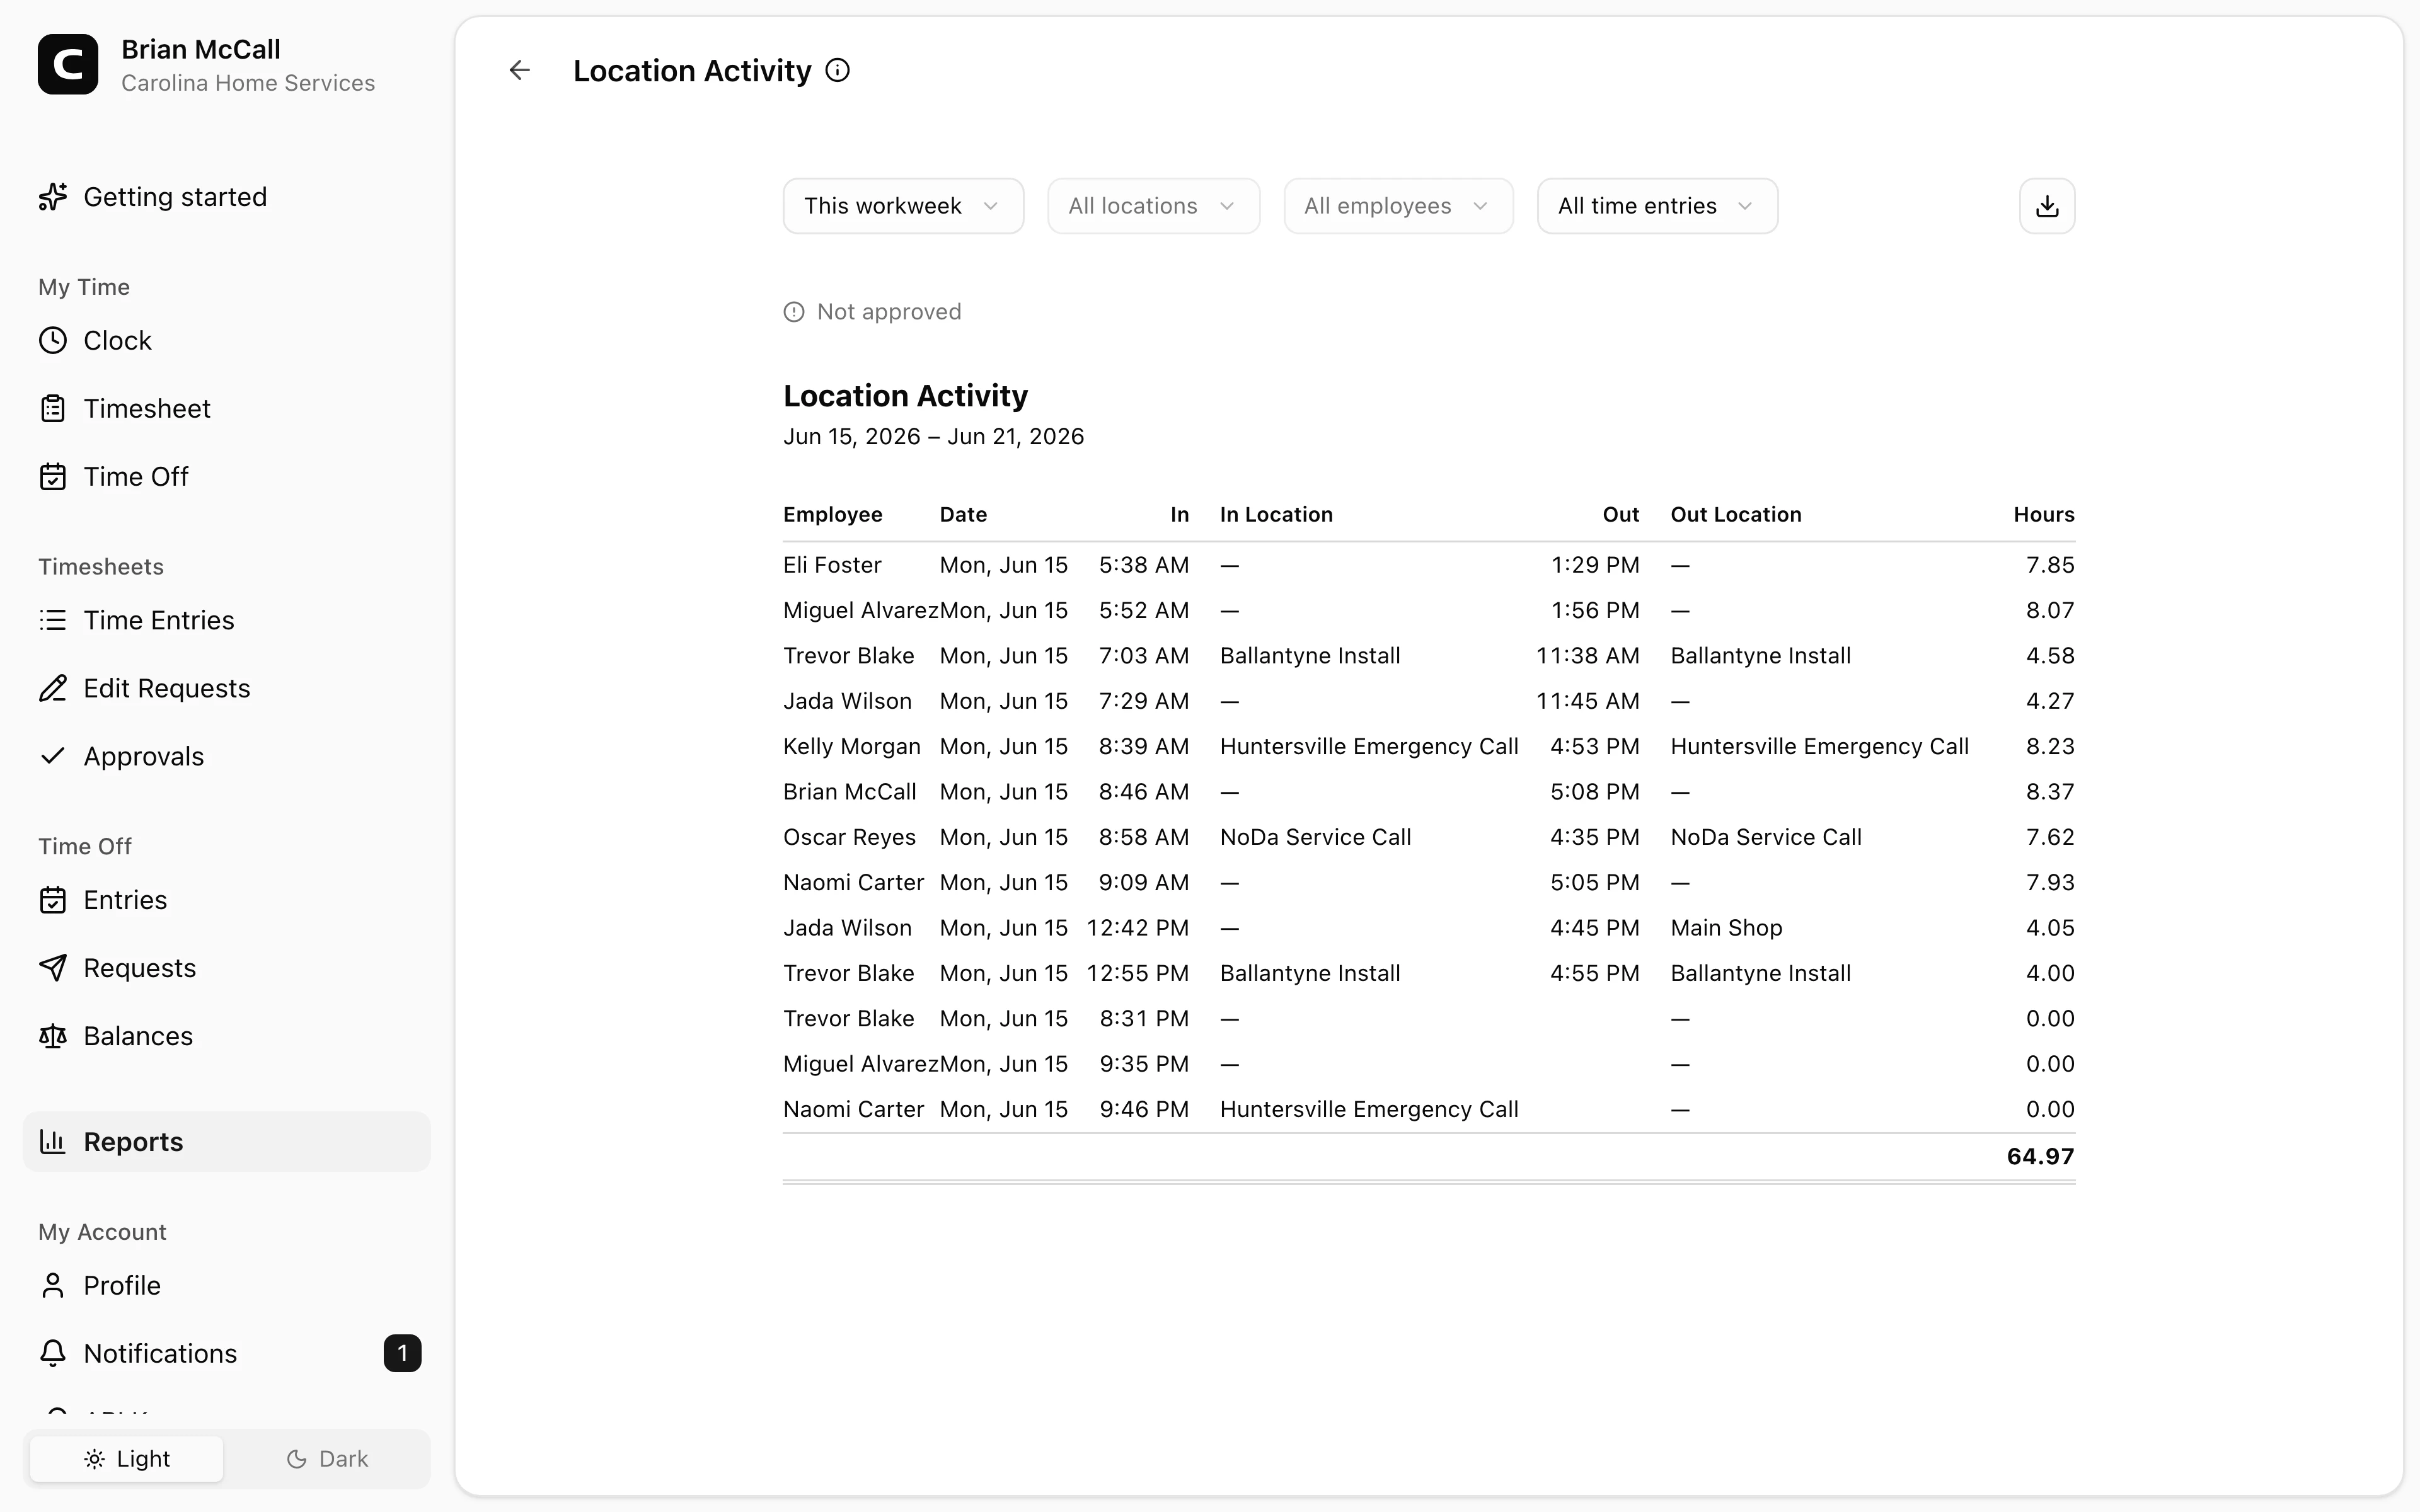
Task: Click the Out Location column header
Action: click(x=1736, y=515)
